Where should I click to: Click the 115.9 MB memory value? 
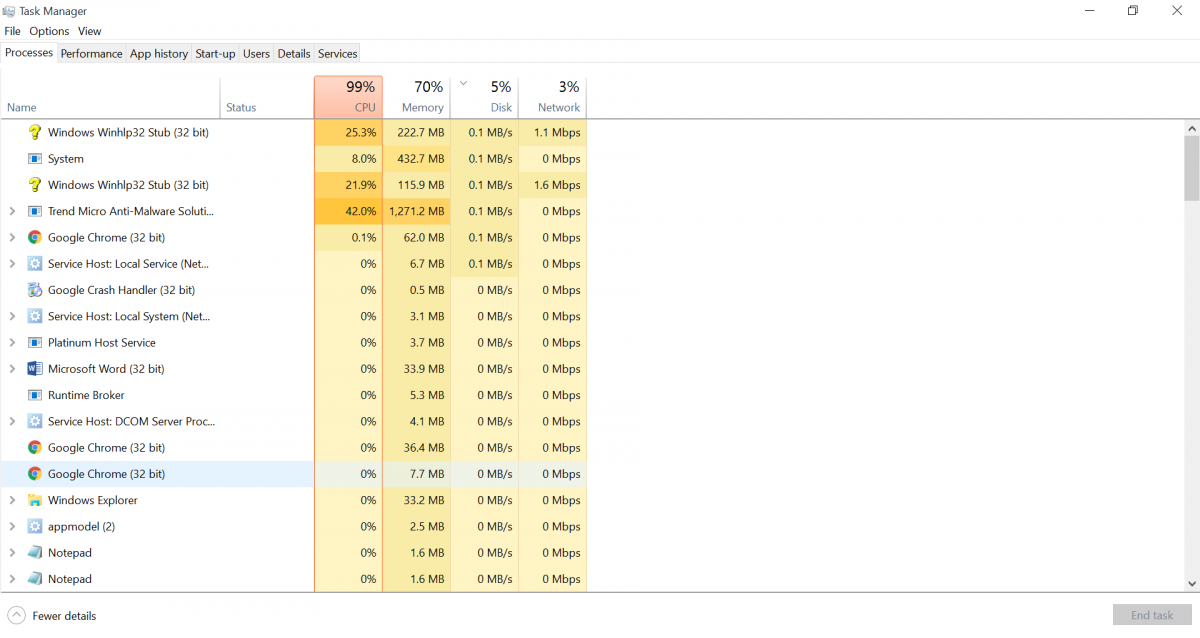coord(420,185)
